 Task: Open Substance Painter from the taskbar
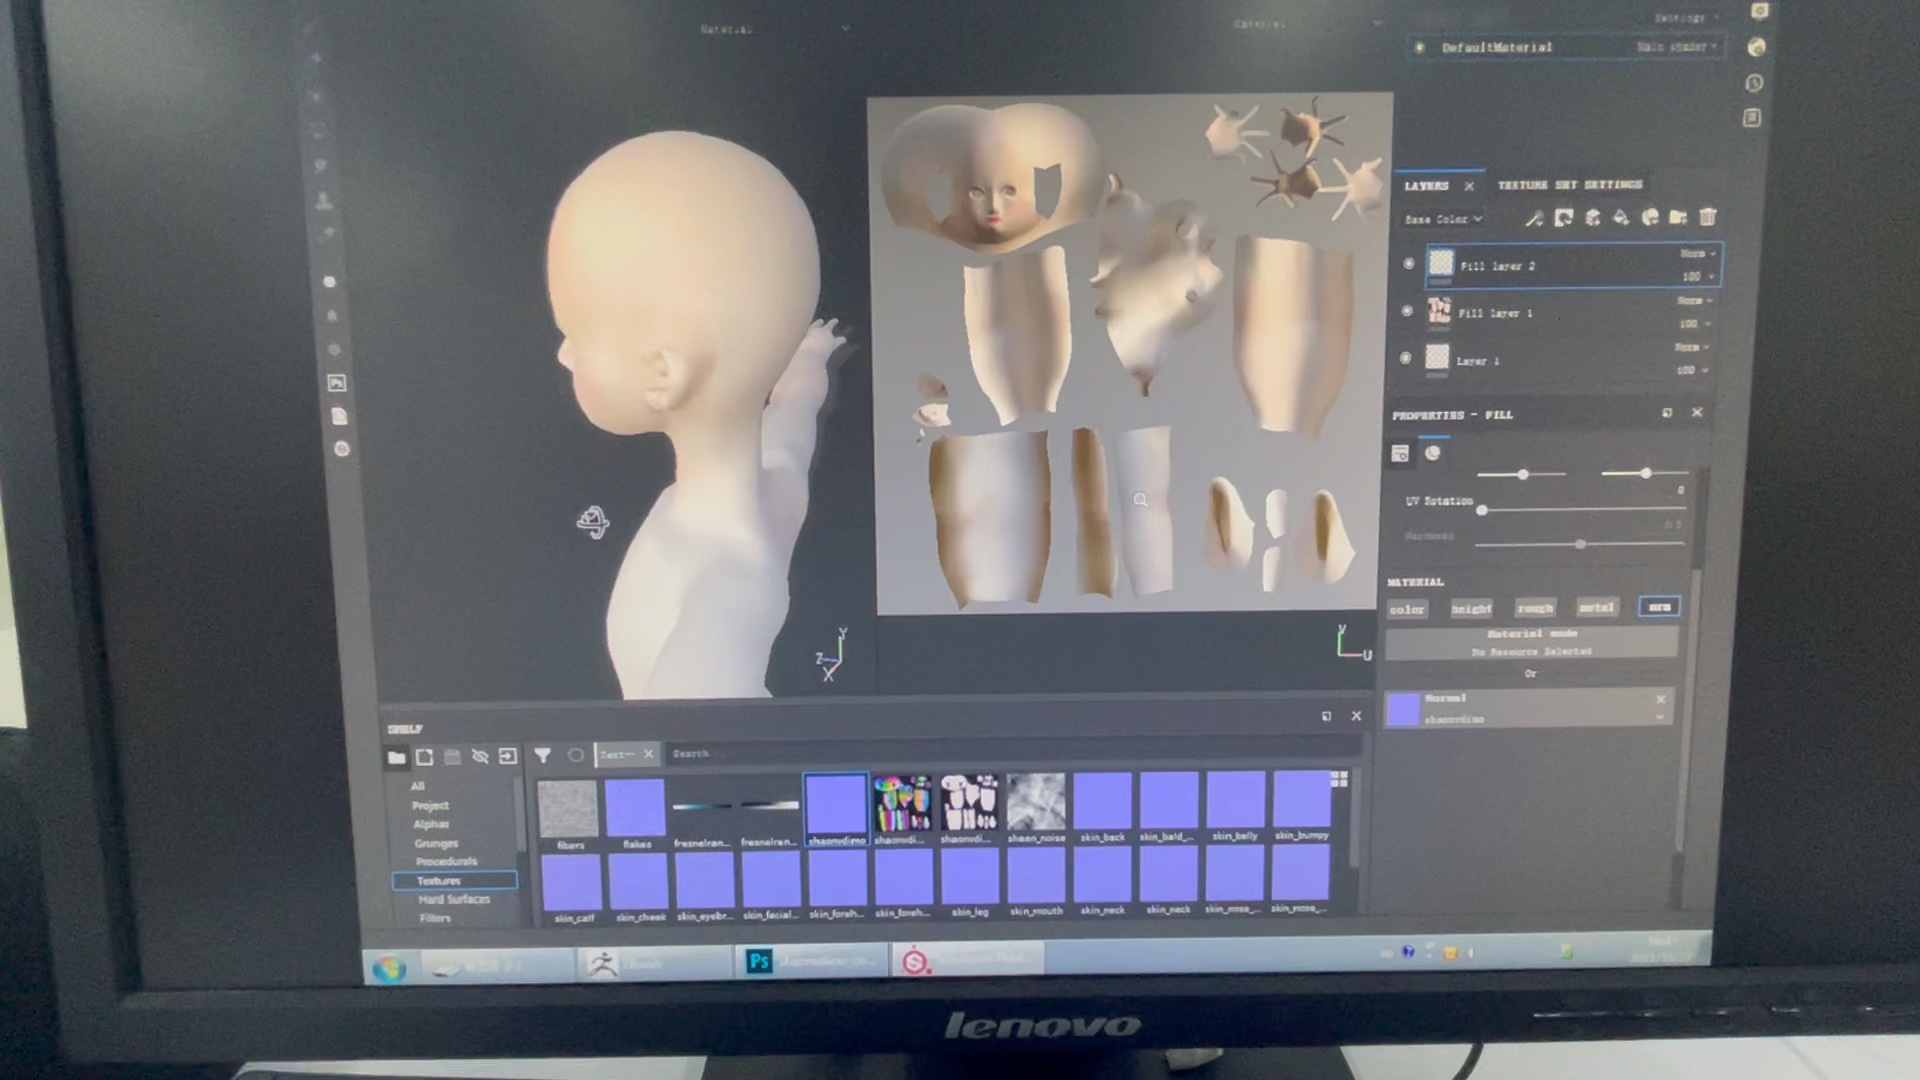click(x=968, y=960)
